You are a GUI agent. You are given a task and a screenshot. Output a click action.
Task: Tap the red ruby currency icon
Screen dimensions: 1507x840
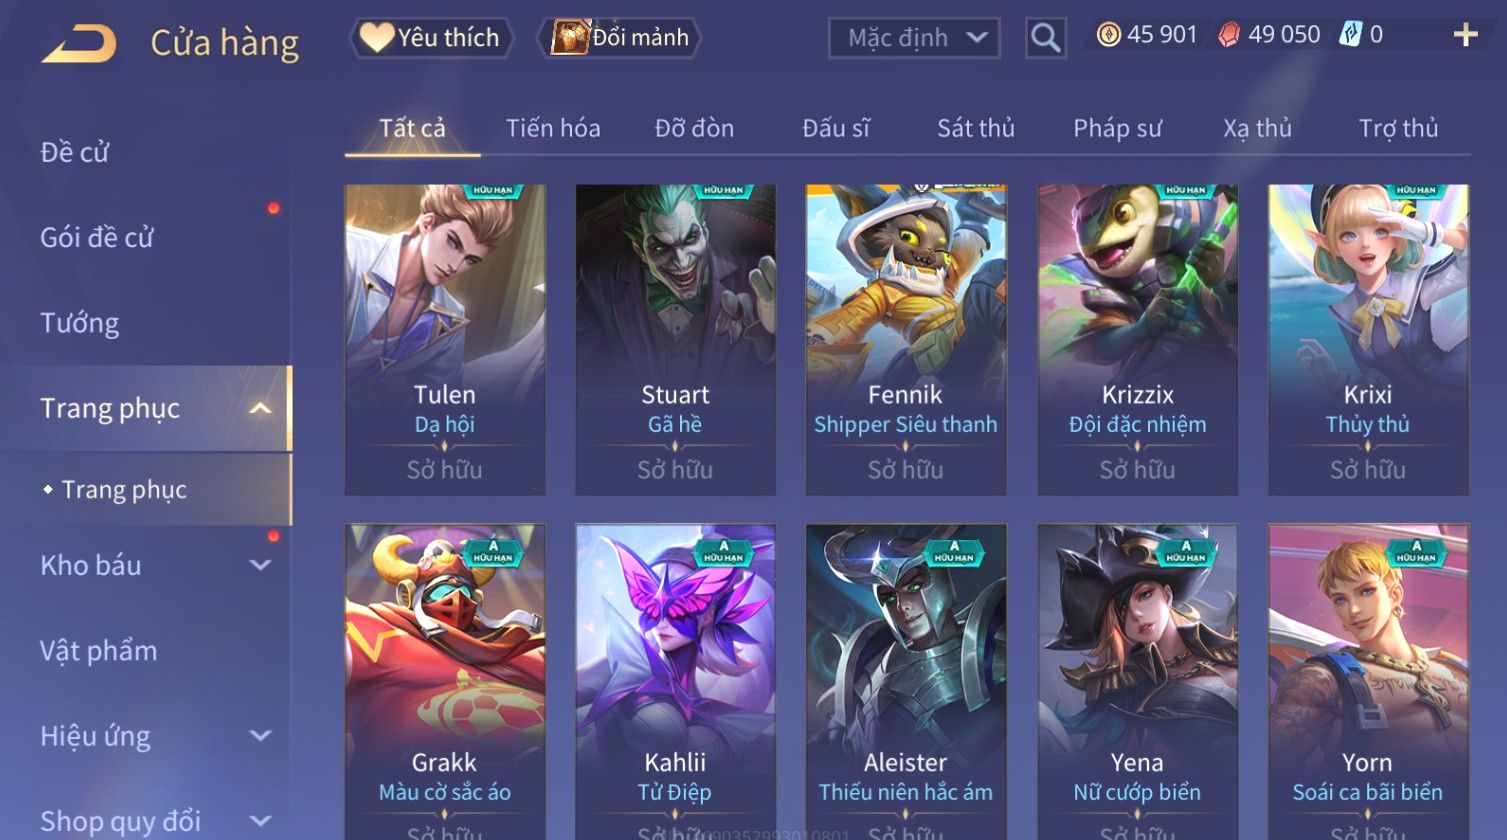(1229, 35)
